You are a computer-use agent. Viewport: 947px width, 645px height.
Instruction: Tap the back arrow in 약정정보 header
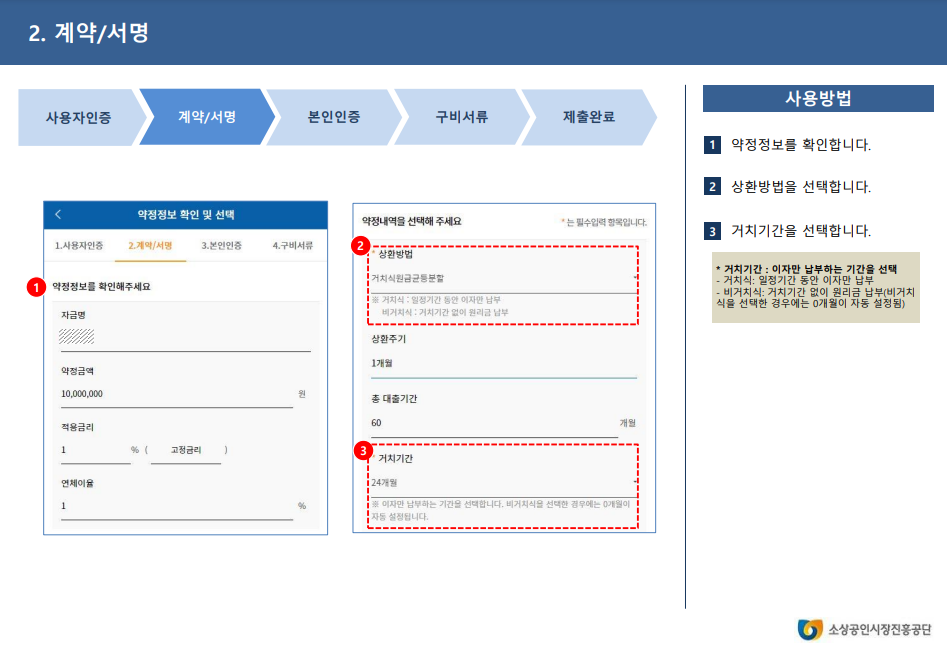click(58, 214)
